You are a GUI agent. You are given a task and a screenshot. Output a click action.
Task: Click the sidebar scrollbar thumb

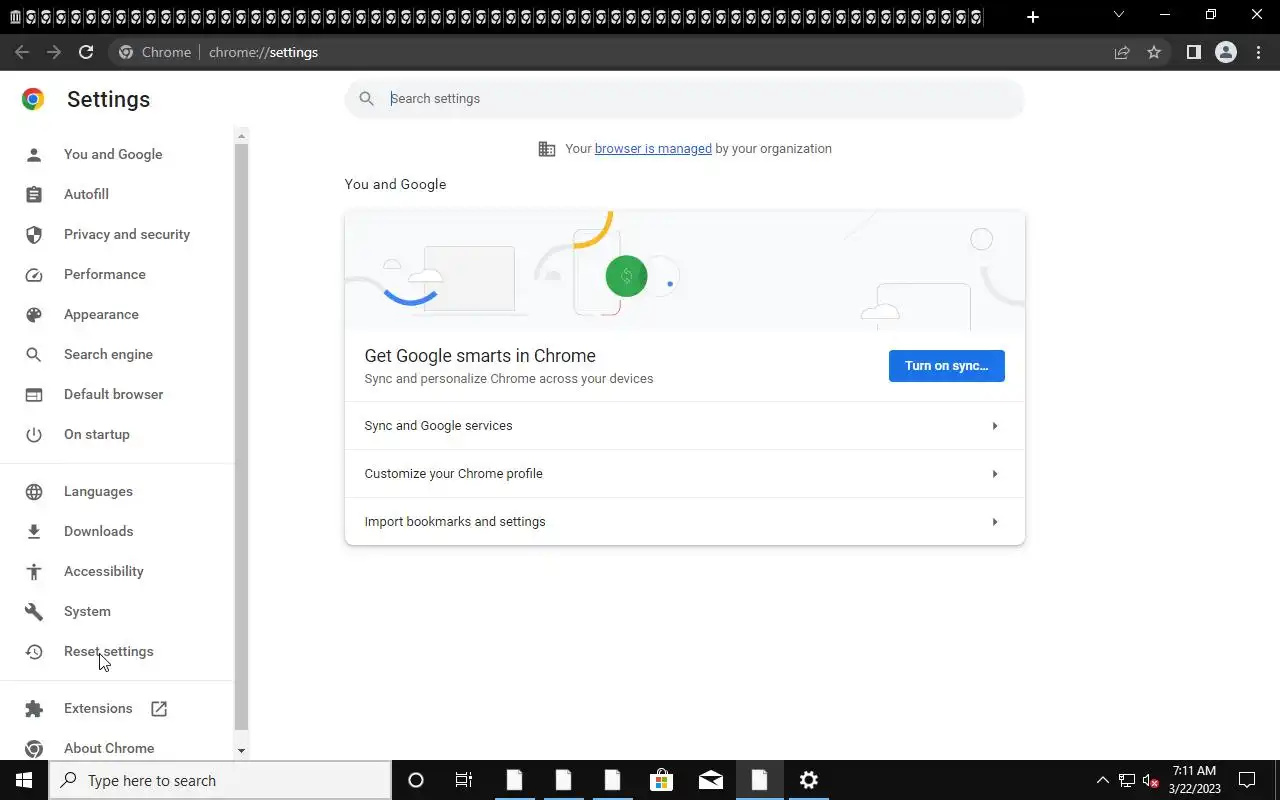point(241,436)
